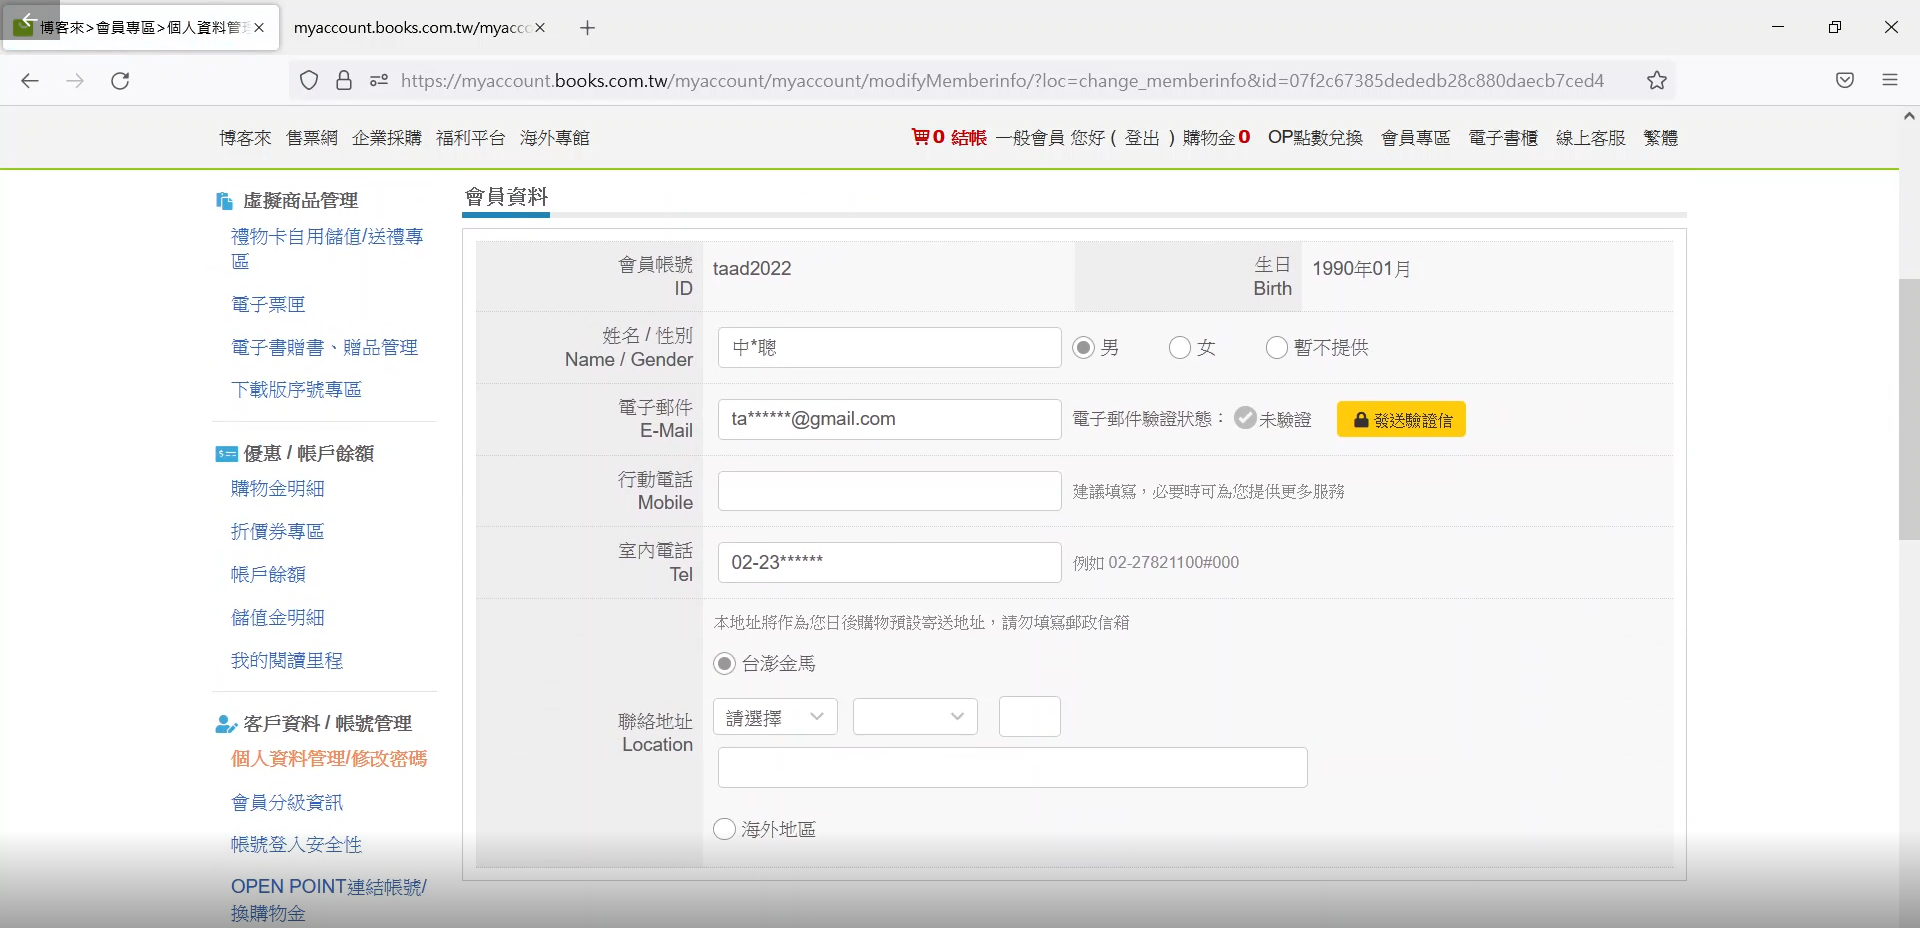Open 線上客服 in the header
The height and width of the screenshot is (928, 1920).
pyautogui.click(x=1591, y=138)
